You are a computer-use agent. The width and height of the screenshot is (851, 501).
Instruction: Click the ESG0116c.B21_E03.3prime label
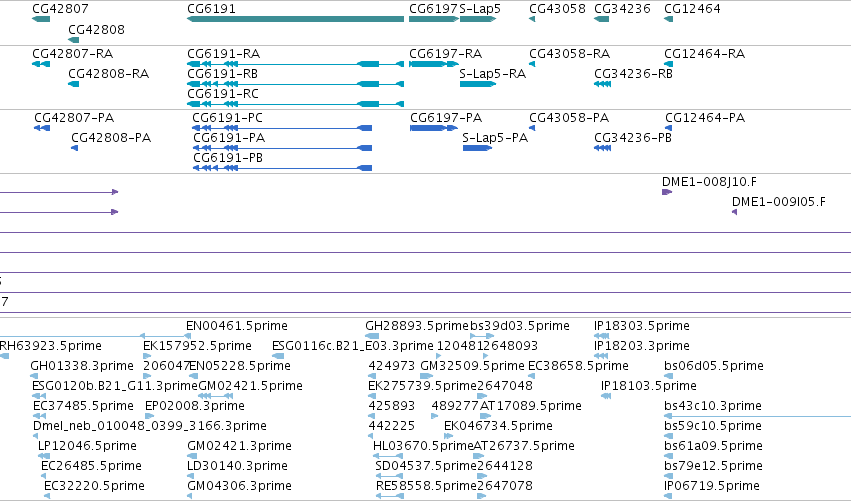[x=353, y=346]
